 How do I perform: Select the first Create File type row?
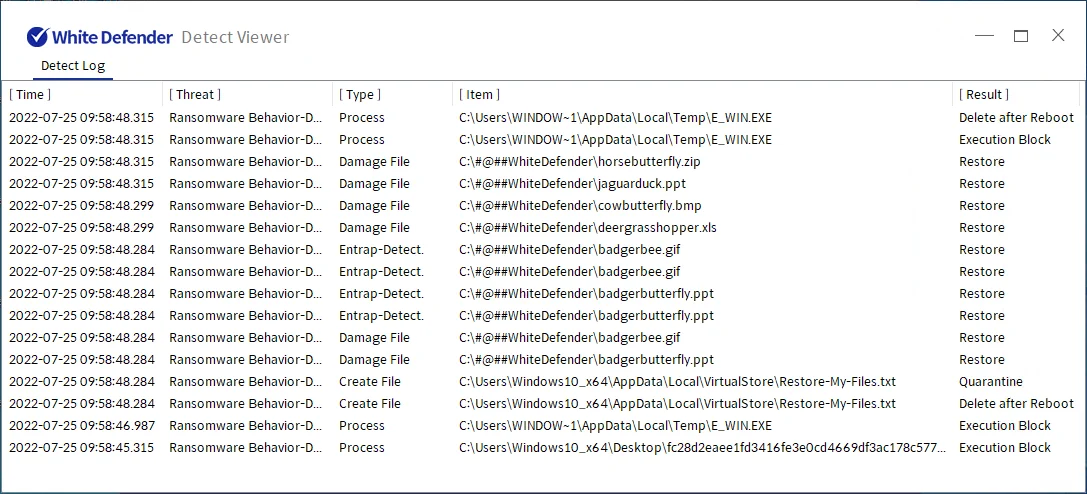370,382
